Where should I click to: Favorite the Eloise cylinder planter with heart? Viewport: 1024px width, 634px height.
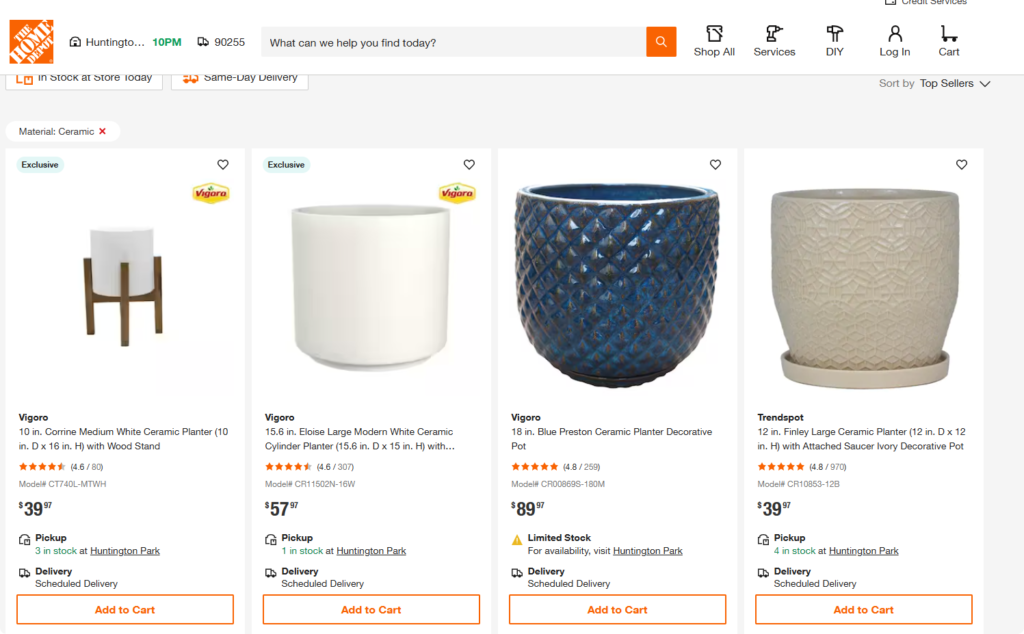(469, 165)
